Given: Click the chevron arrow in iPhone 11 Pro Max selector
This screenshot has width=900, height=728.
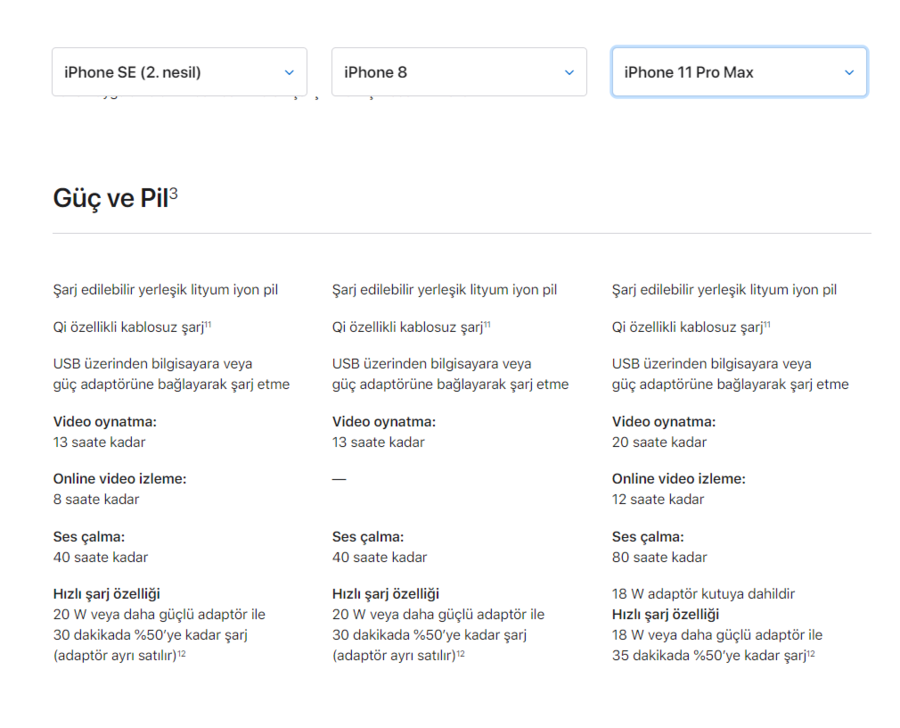Looking at the screenshot, I should [x=849, y=73].
